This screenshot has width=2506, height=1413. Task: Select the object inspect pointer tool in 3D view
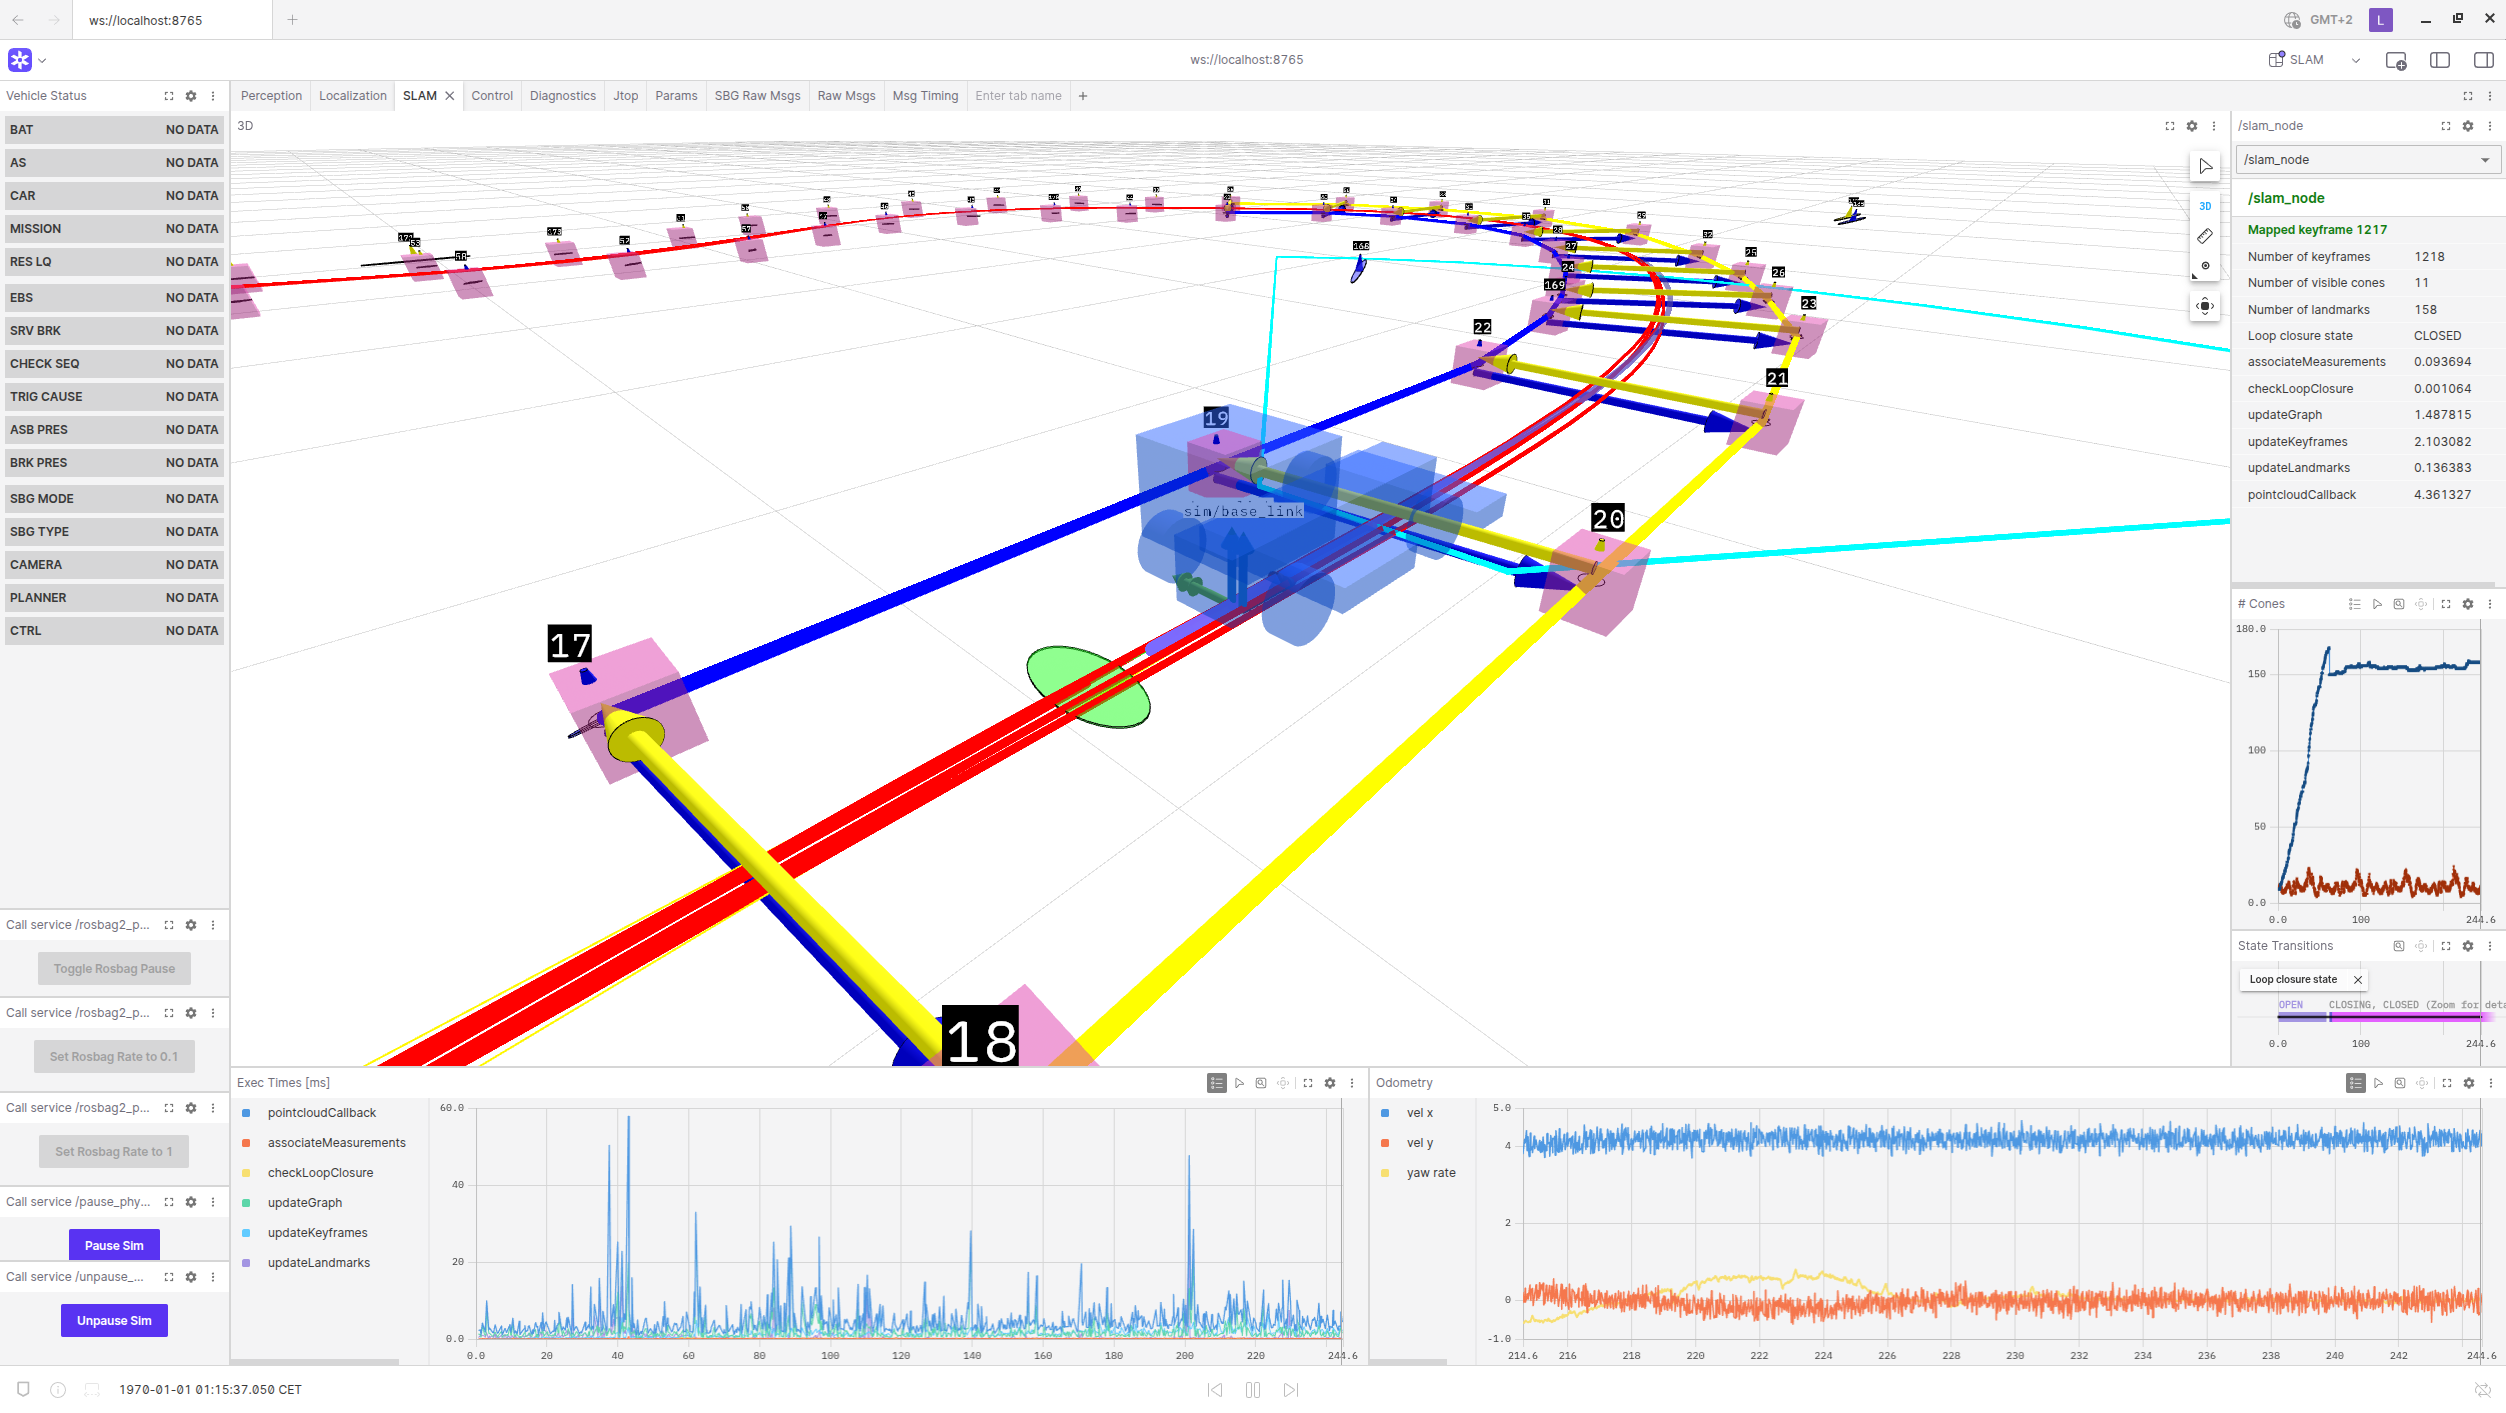click(2205, 166)
